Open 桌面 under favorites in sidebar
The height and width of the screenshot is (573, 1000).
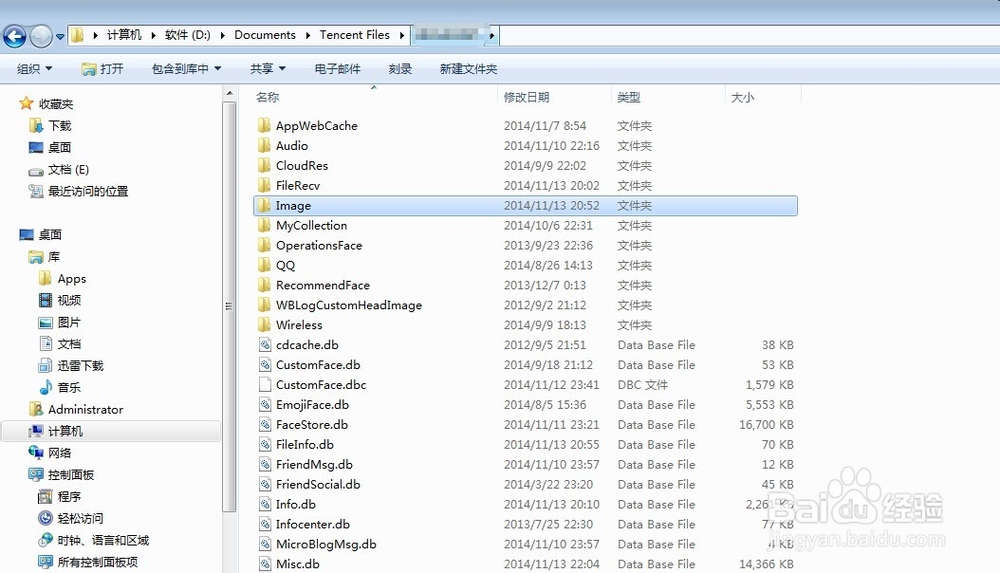[50, 147]
